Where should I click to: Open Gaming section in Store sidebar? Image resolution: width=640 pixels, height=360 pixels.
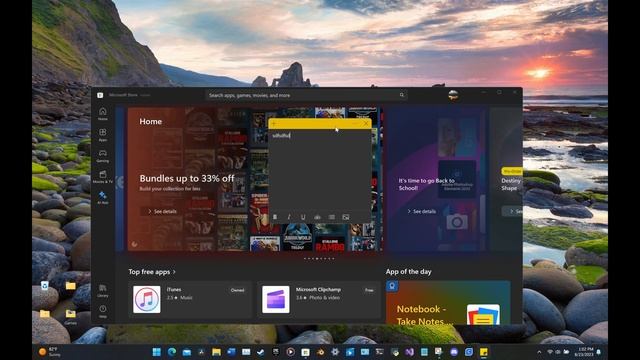coord(102,156)
